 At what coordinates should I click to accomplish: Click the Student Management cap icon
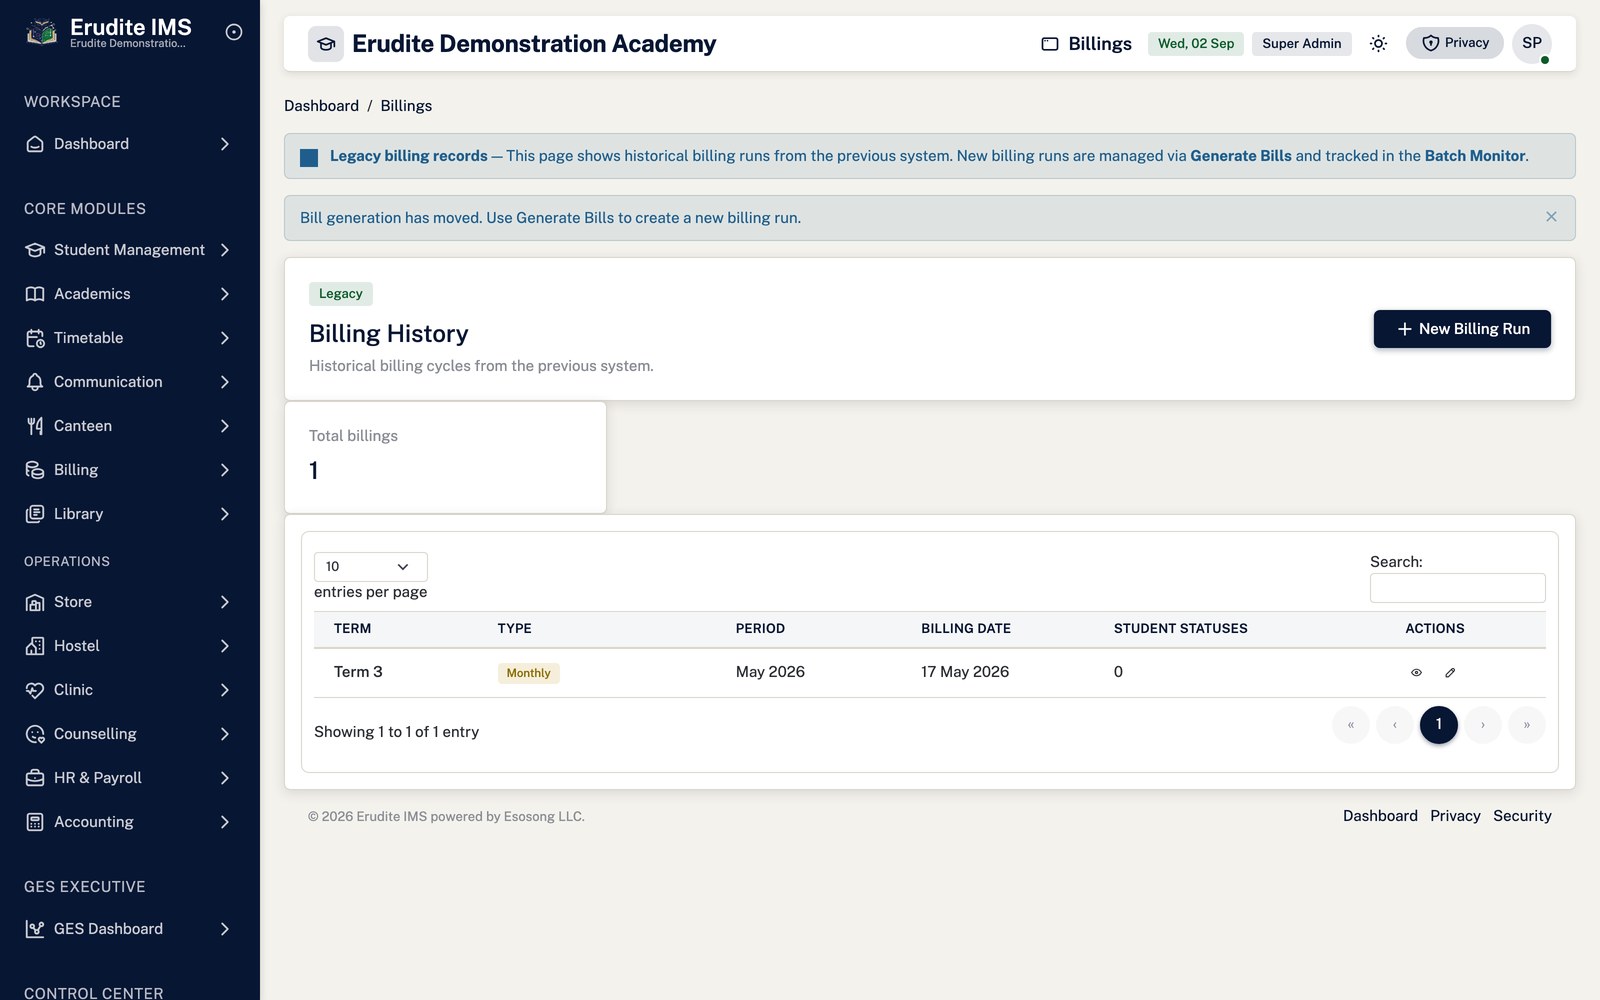35,250
